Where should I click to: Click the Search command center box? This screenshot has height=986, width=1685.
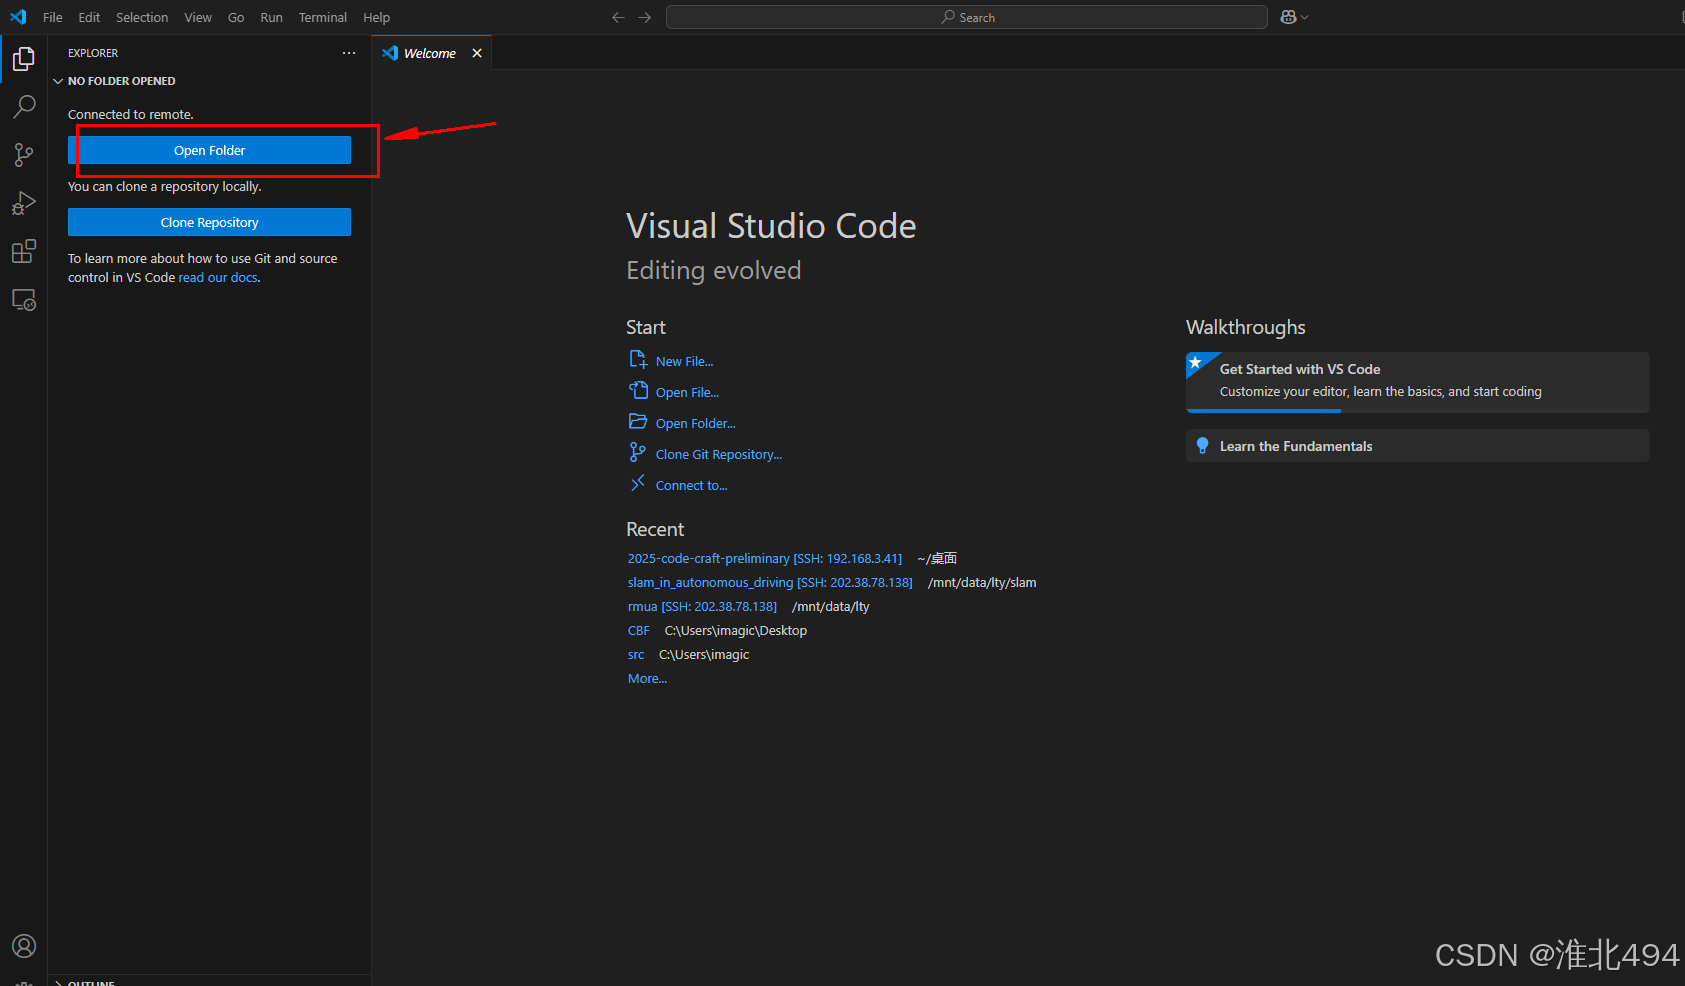coord(967,17)
